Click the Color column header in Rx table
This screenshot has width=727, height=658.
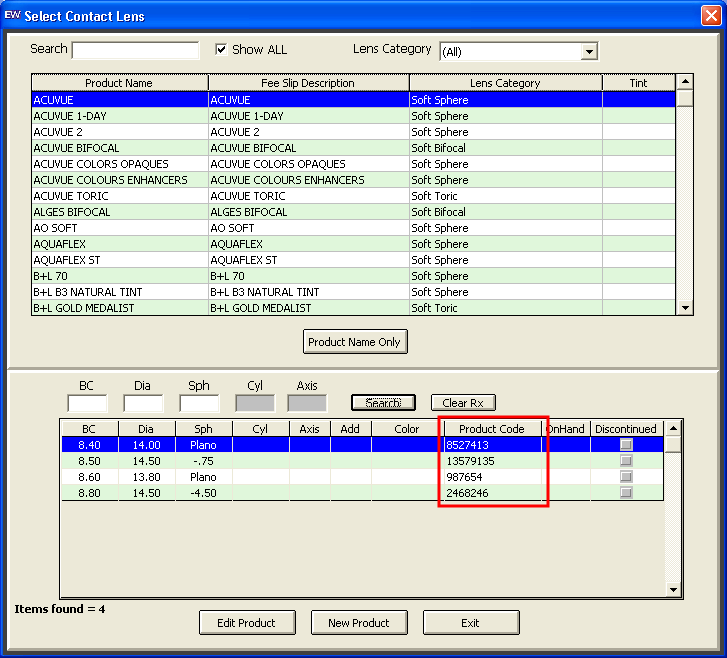[407, 429]
